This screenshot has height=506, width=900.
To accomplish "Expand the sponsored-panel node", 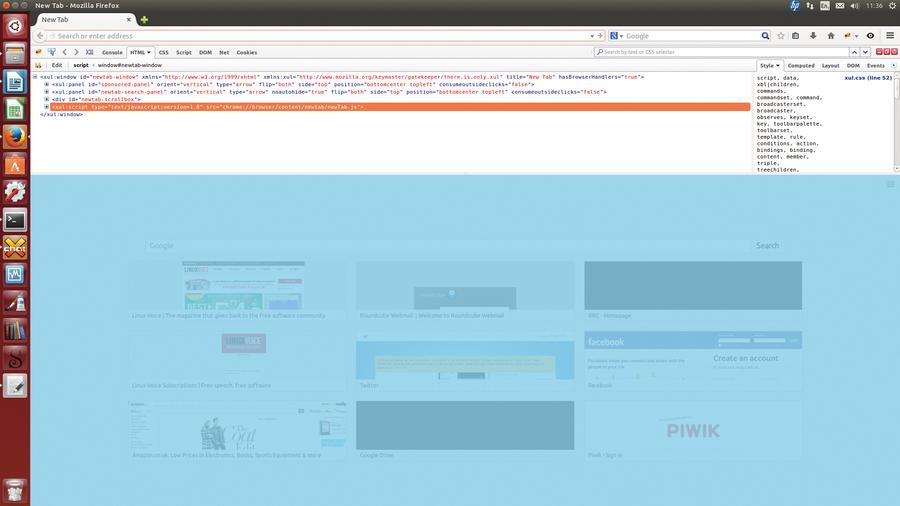I will [47, 84].
